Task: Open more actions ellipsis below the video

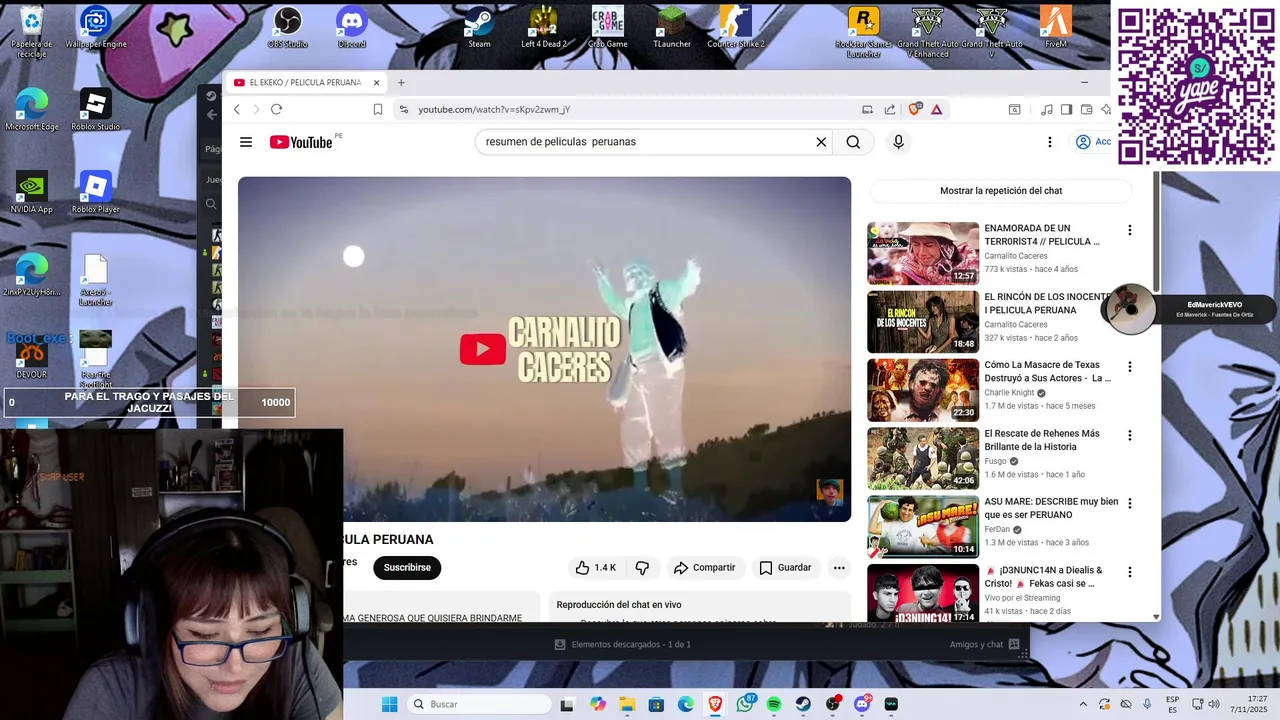Action: [839, 568]
